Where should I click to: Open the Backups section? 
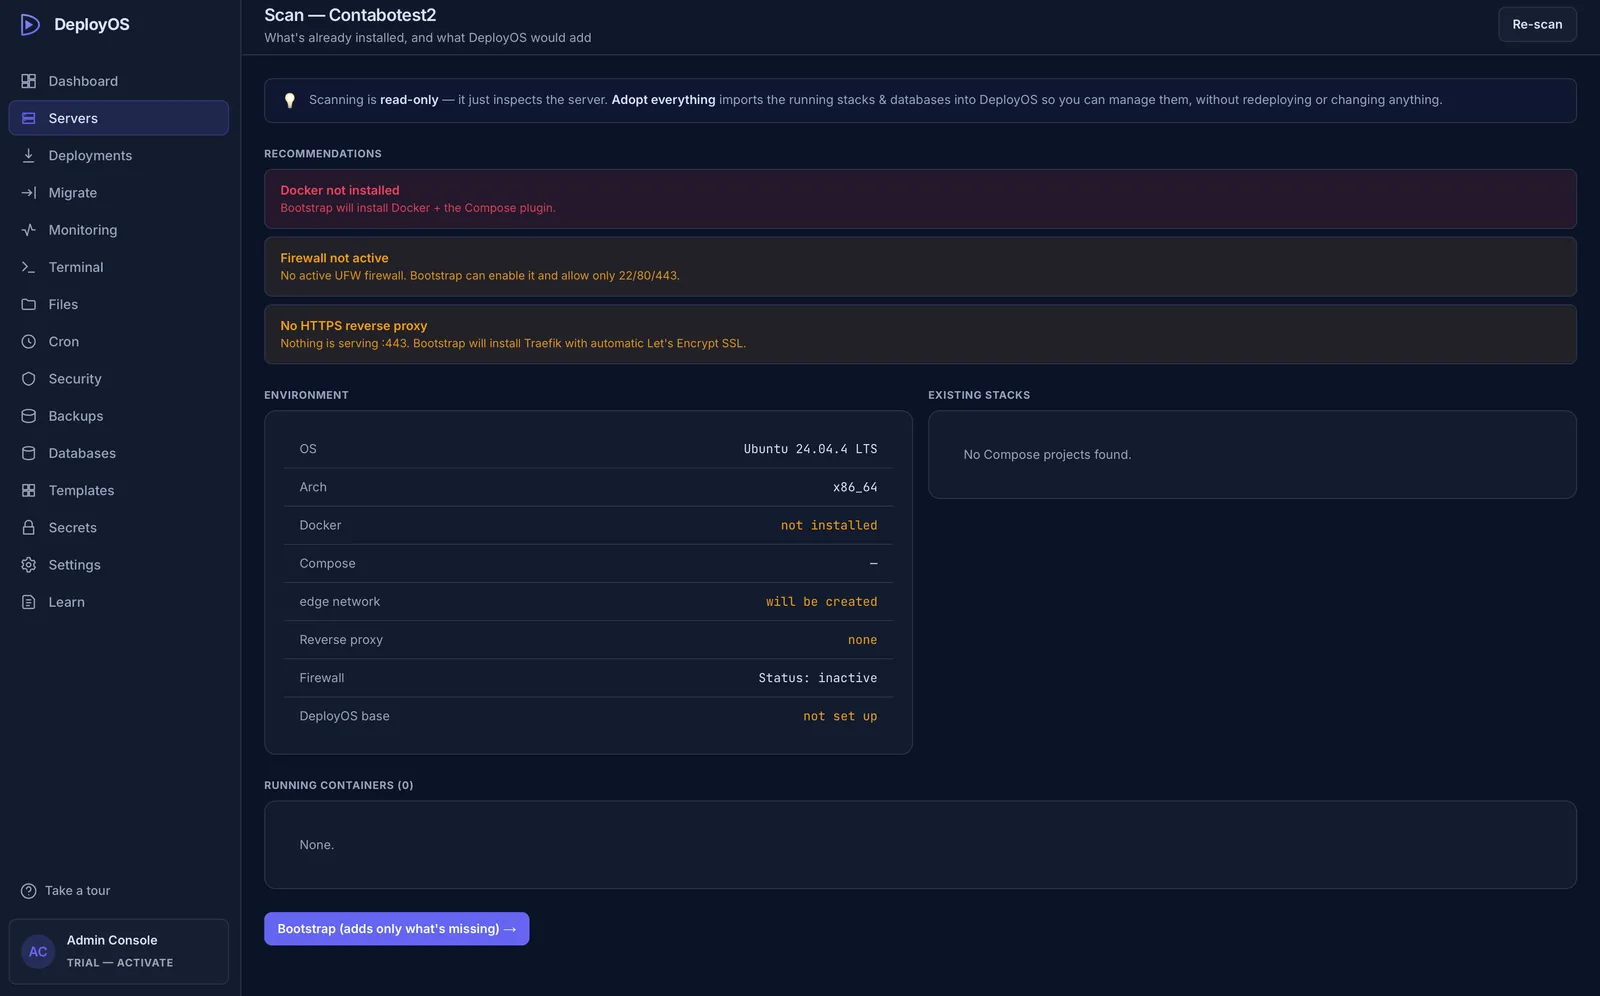(119, 416)
